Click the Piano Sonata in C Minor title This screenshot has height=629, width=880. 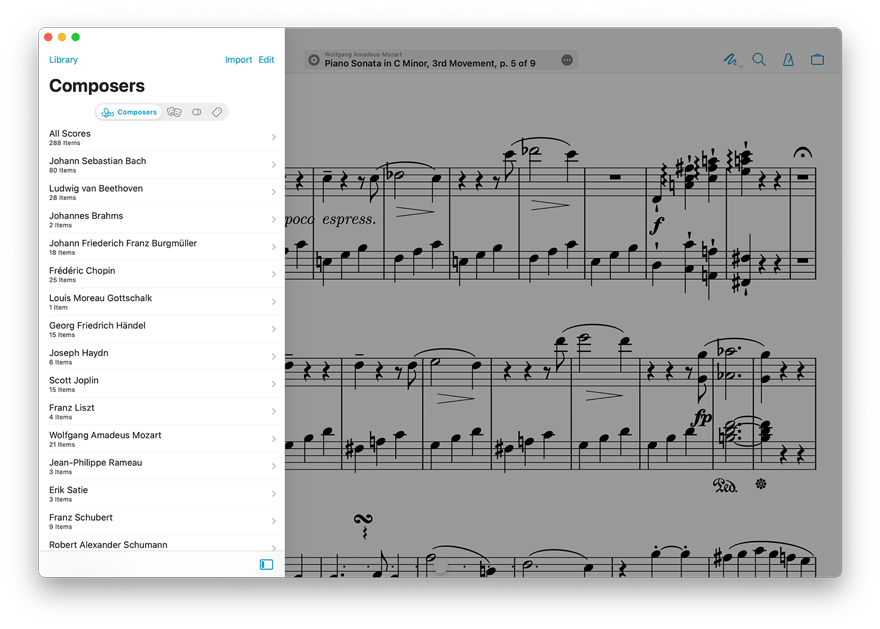click(x=430, y=63)
